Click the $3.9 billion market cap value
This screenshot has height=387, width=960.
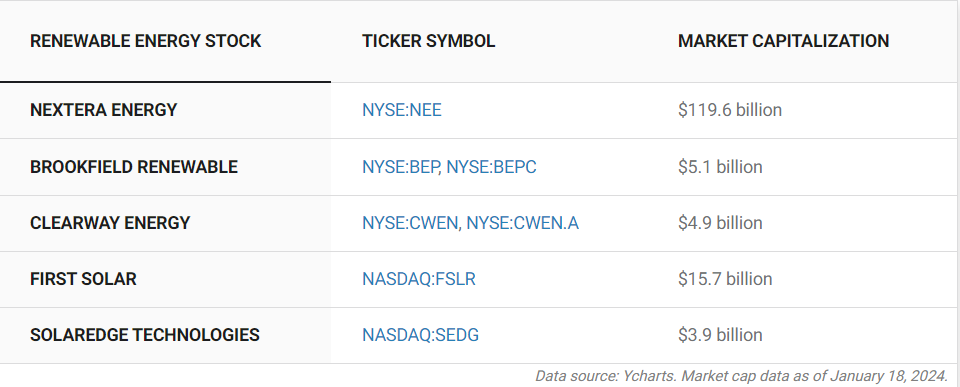[x=720, y=335]
